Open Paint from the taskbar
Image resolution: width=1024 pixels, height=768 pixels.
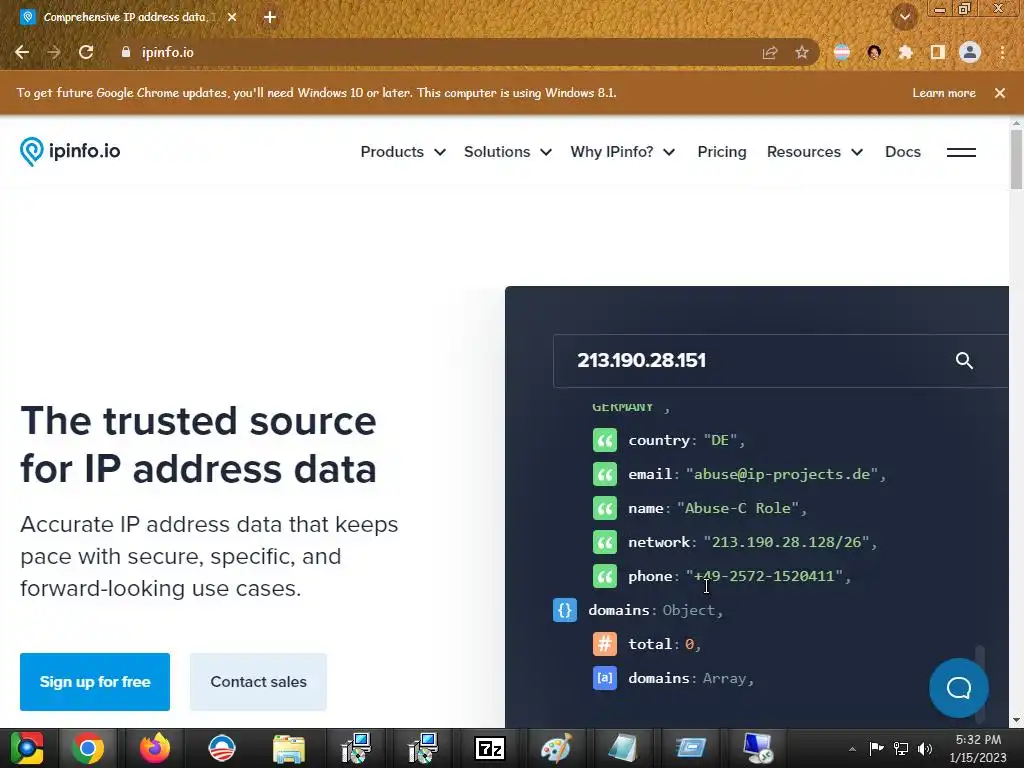click(x=556, y=748)
